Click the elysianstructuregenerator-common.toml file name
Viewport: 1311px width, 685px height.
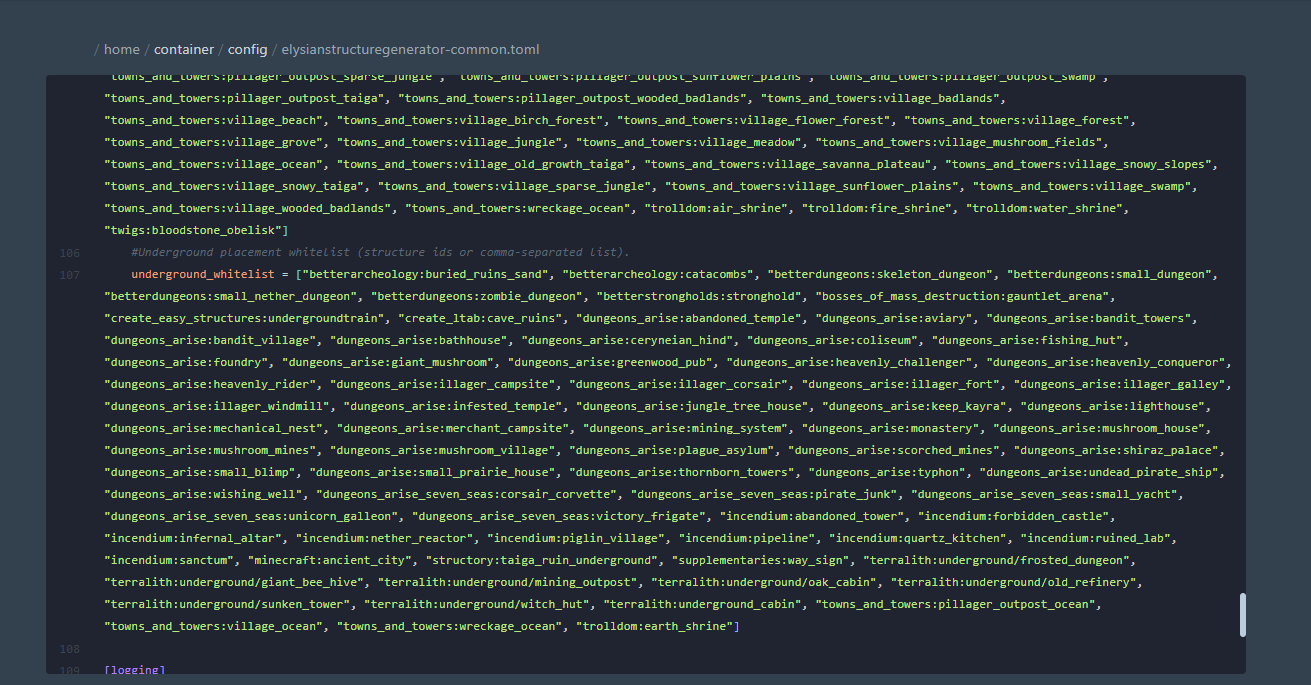tap(411, 49)
